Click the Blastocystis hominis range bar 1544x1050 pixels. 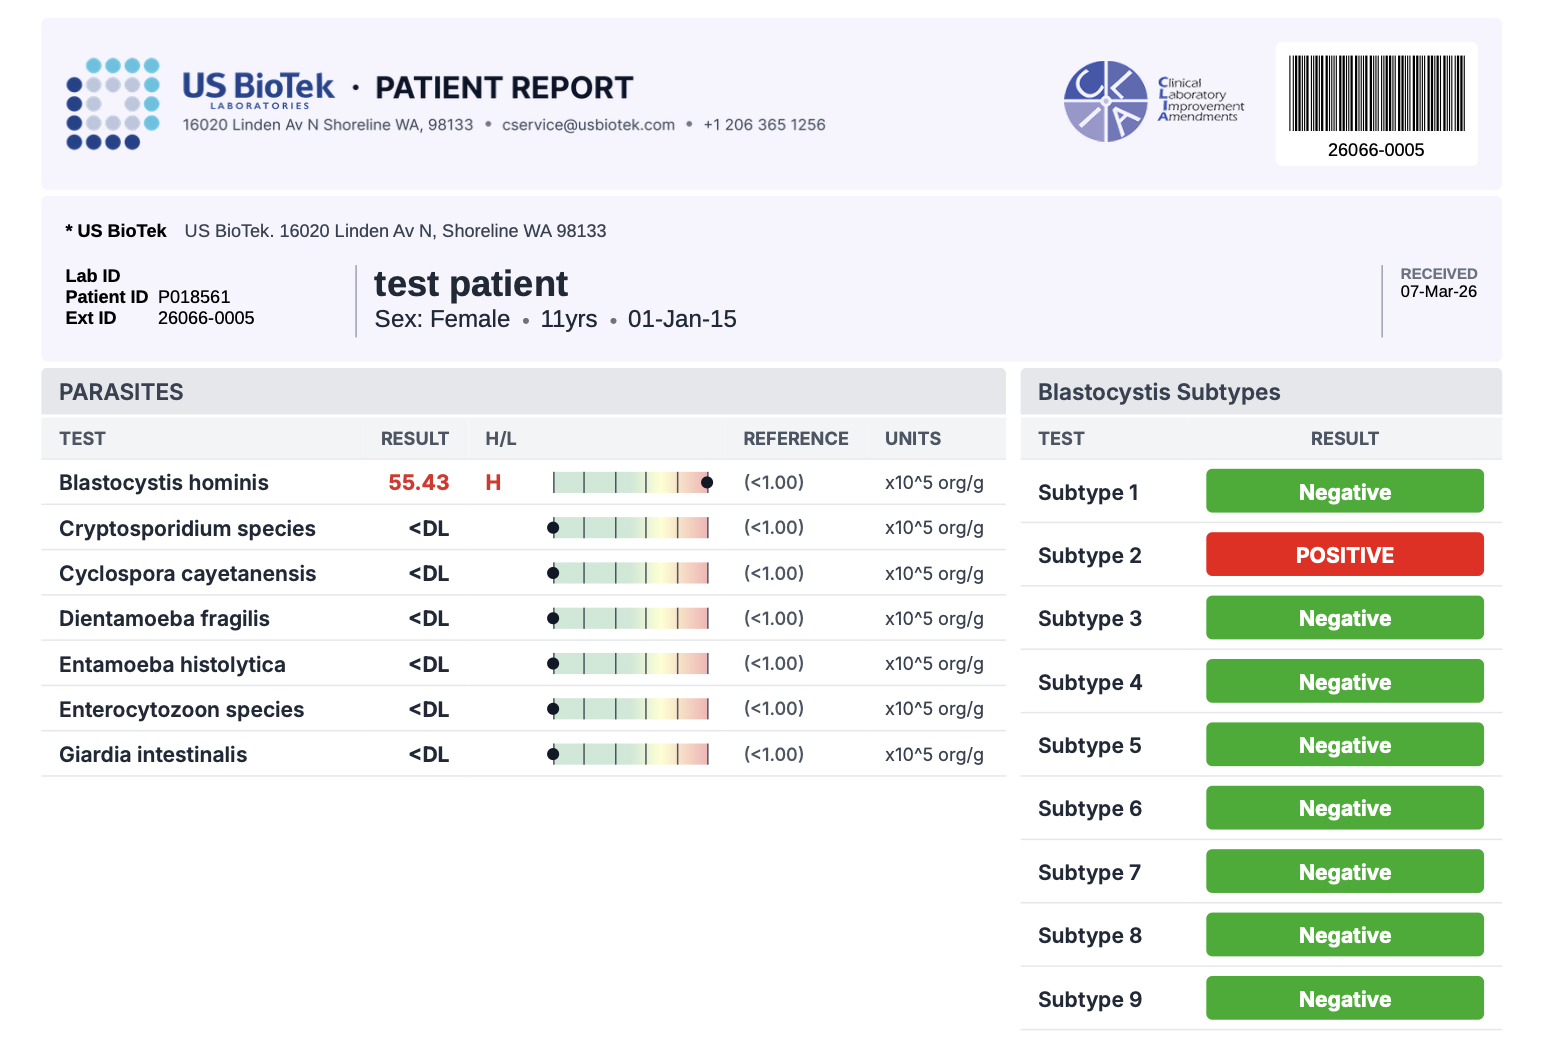[x=630, y=483]
